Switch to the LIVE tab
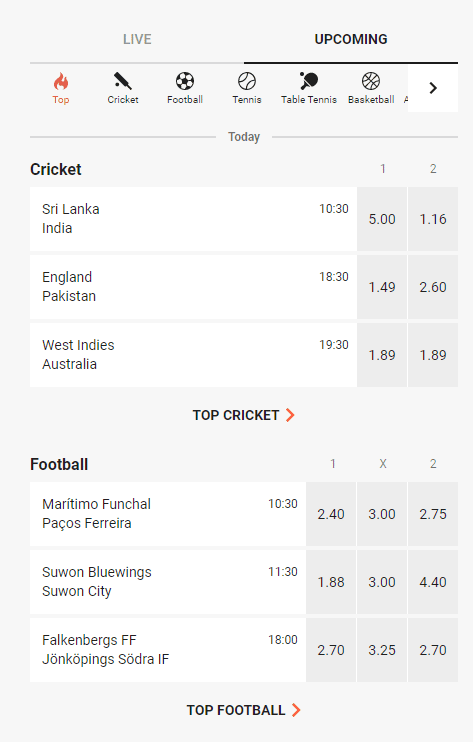Viewport: 473px width, 742px height. 137,39
